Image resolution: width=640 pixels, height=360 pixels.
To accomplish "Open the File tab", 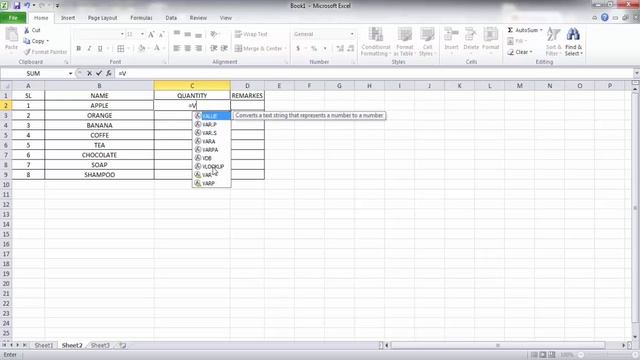I will (x=13, y=18).
